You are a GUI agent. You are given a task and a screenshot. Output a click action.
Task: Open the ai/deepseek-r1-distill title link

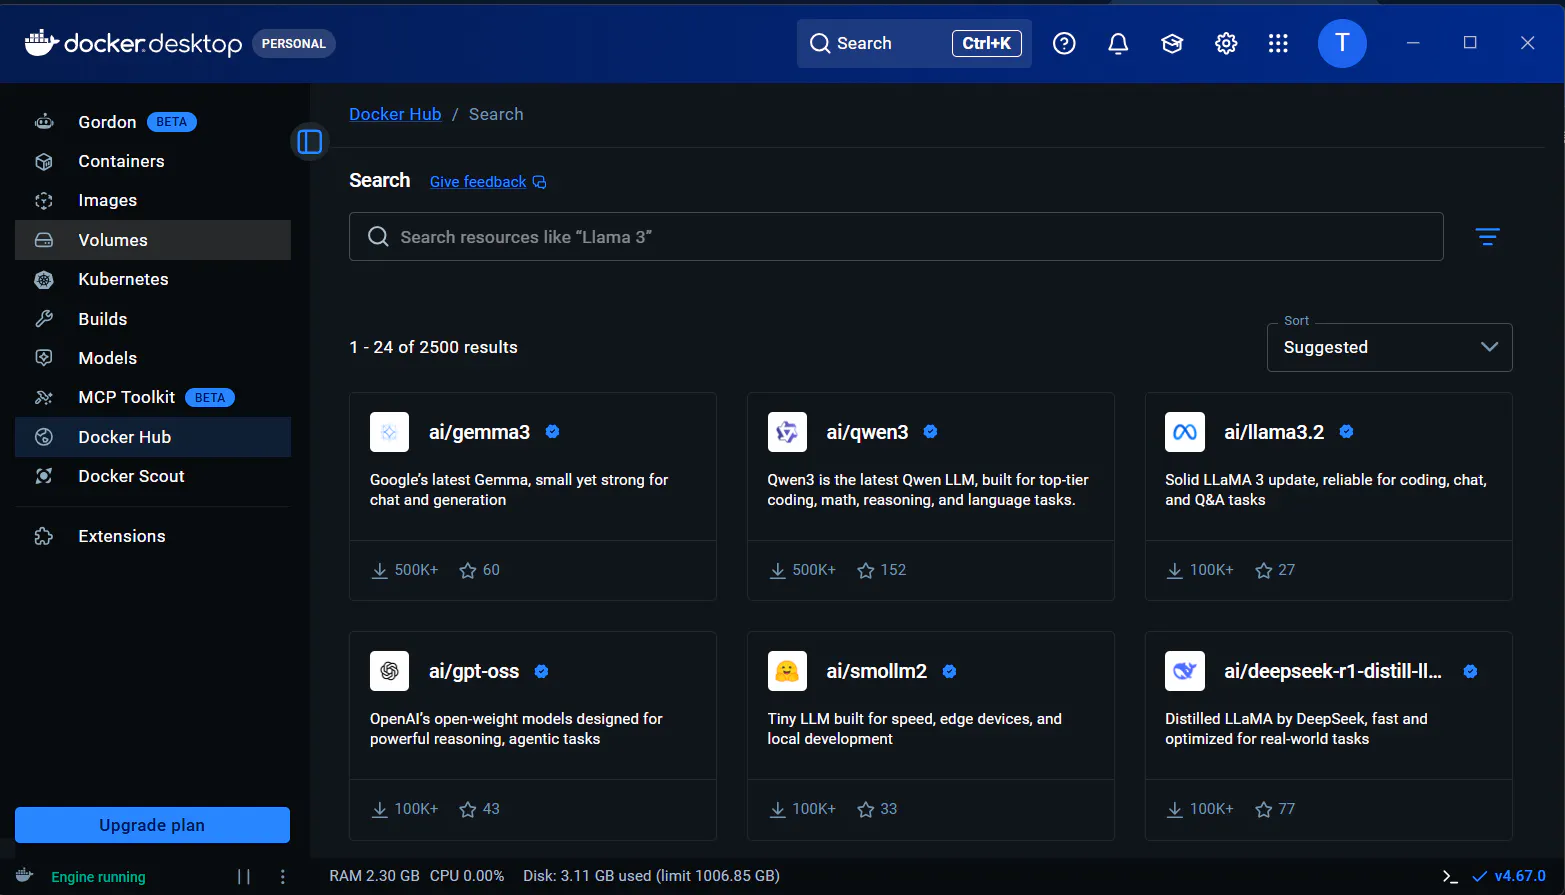(1333, 671)
